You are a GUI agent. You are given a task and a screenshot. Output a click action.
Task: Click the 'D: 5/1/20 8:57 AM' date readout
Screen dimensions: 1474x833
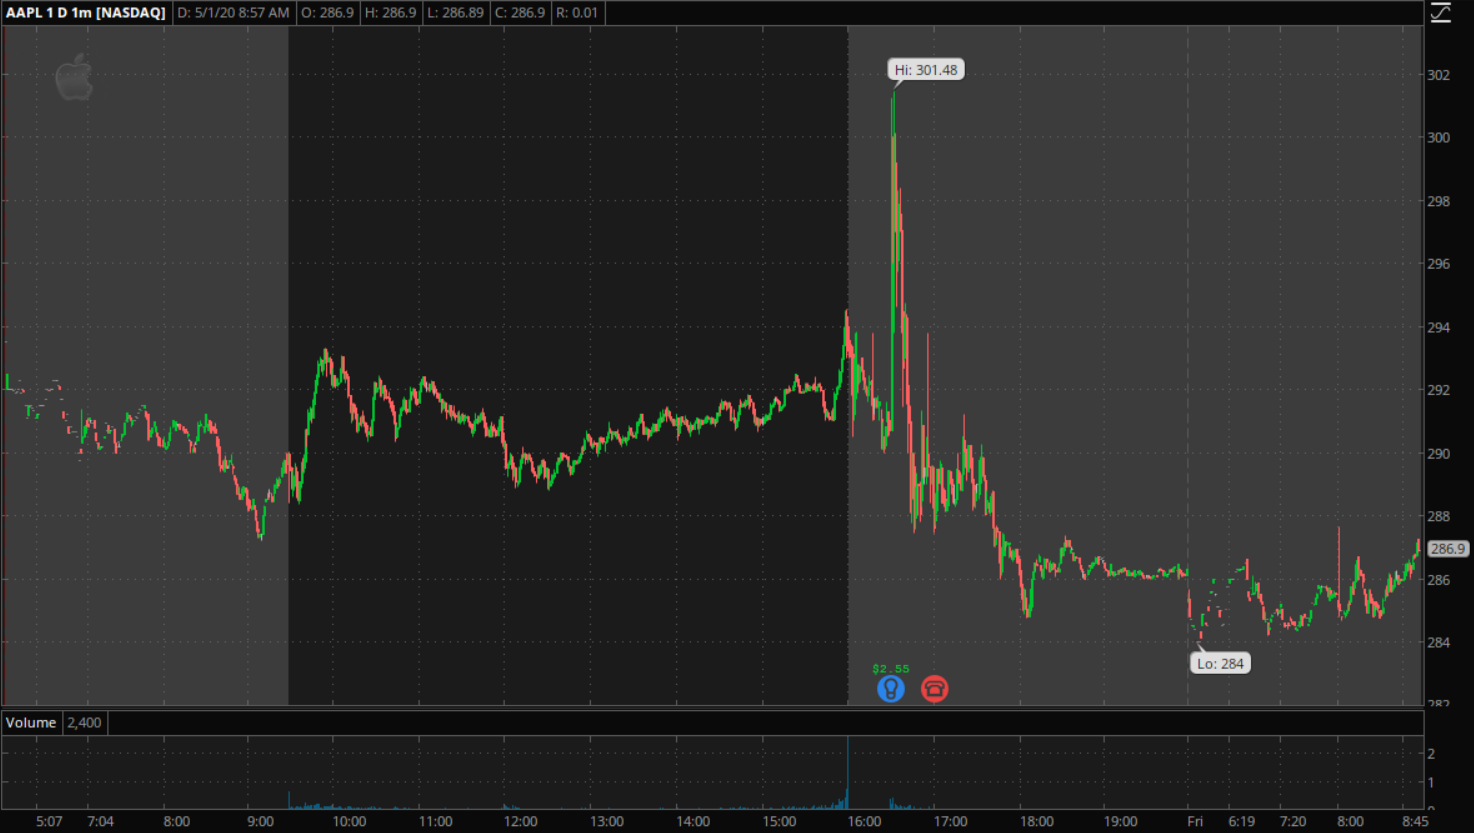click(233, 13)
